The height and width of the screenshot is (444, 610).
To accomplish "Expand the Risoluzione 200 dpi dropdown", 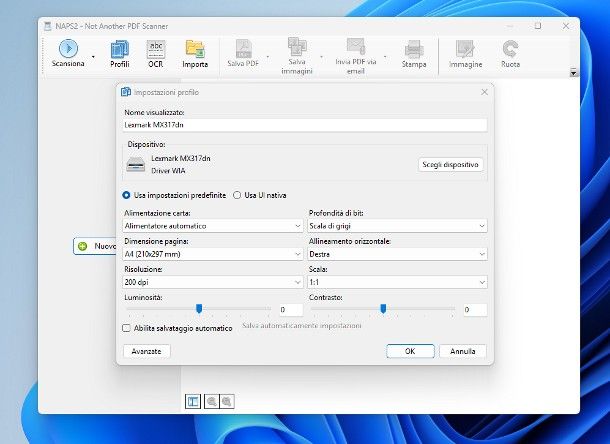I will (x=212, y=283).
